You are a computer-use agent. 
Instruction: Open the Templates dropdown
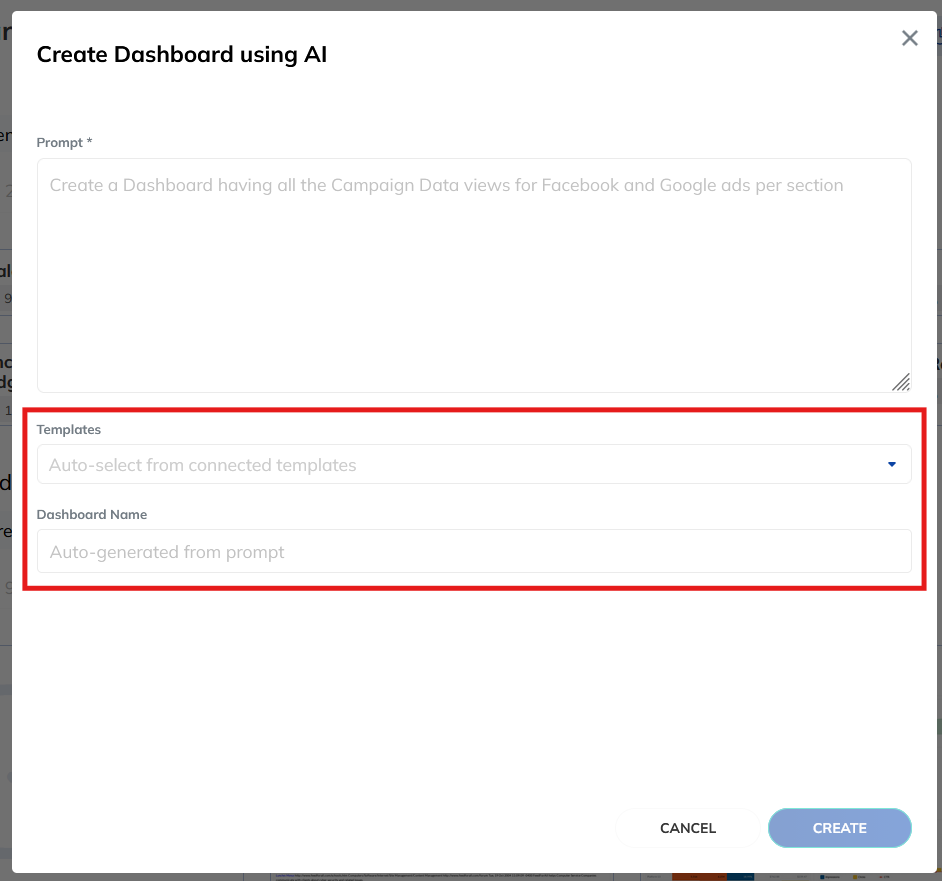click(x=474, y=465)
